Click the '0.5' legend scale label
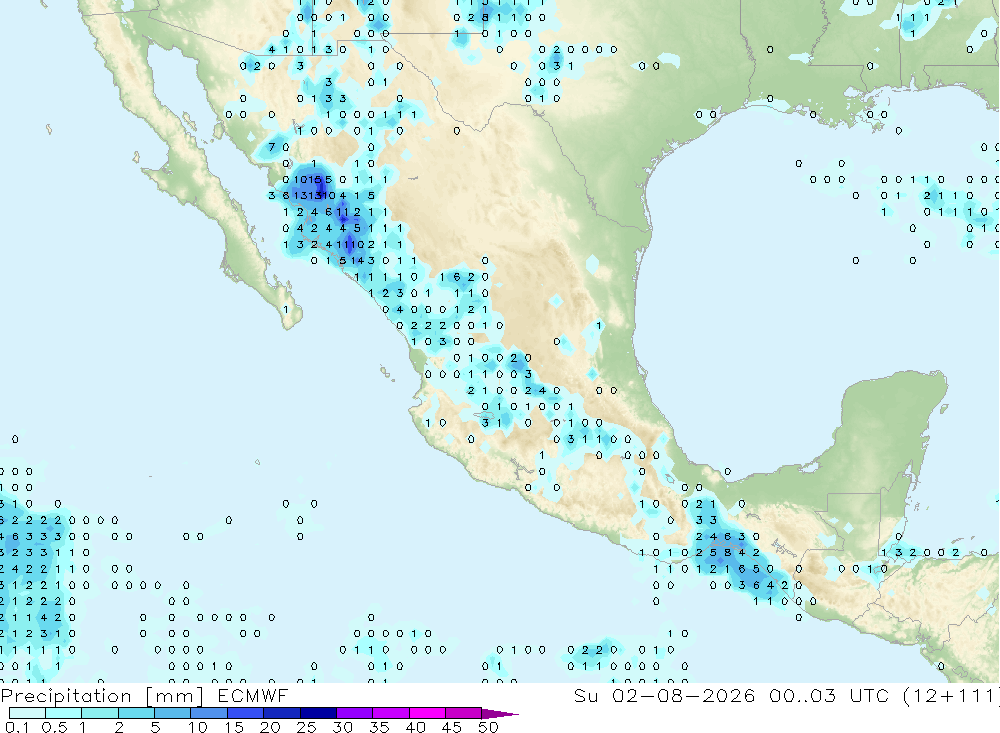The height and width of the screenshot is (733, 1000). pos(54,727)
